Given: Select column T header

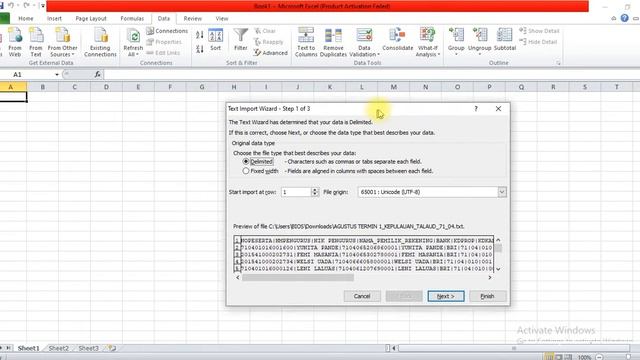Looking at the screenshot, I should [617, 87].
